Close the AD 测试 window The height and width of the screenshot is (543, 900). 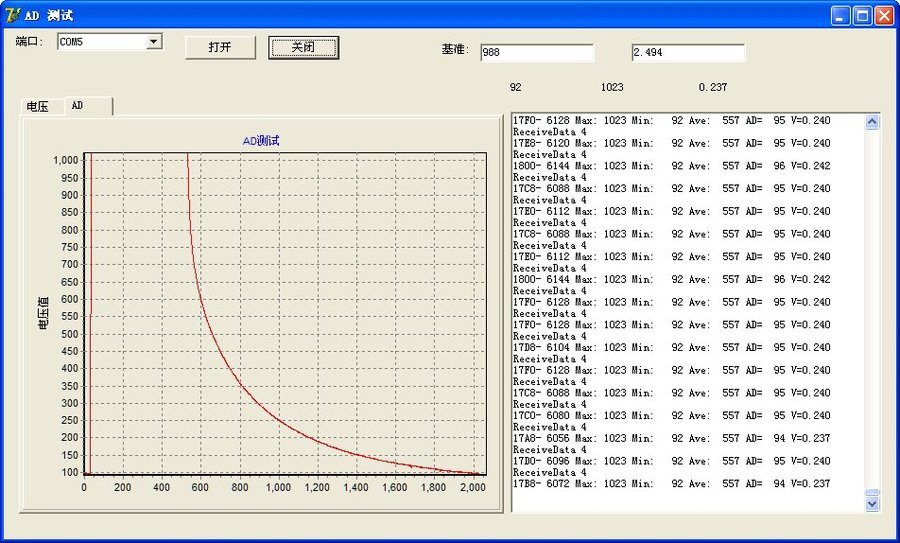coord(884,15)
